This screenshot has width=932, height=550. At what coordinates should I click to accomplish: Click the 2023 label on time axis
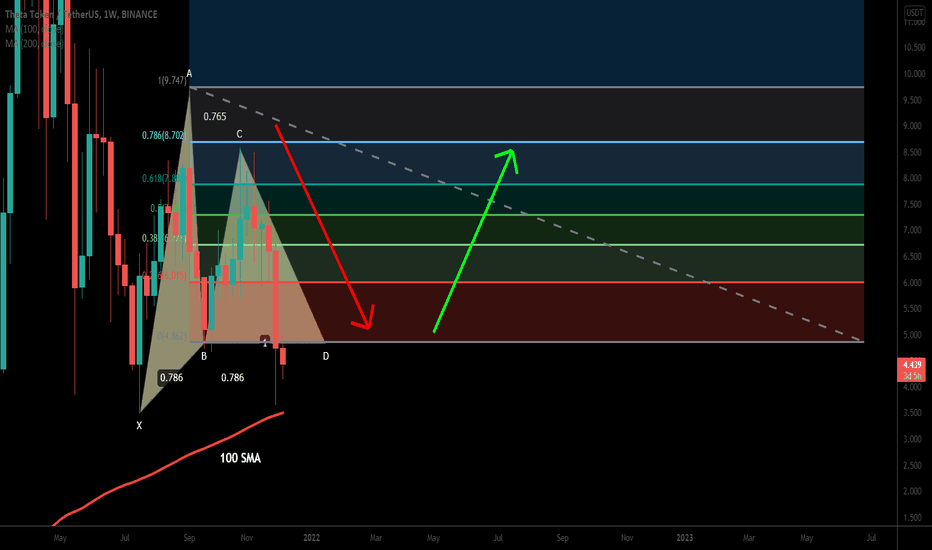tap(685, 538)
